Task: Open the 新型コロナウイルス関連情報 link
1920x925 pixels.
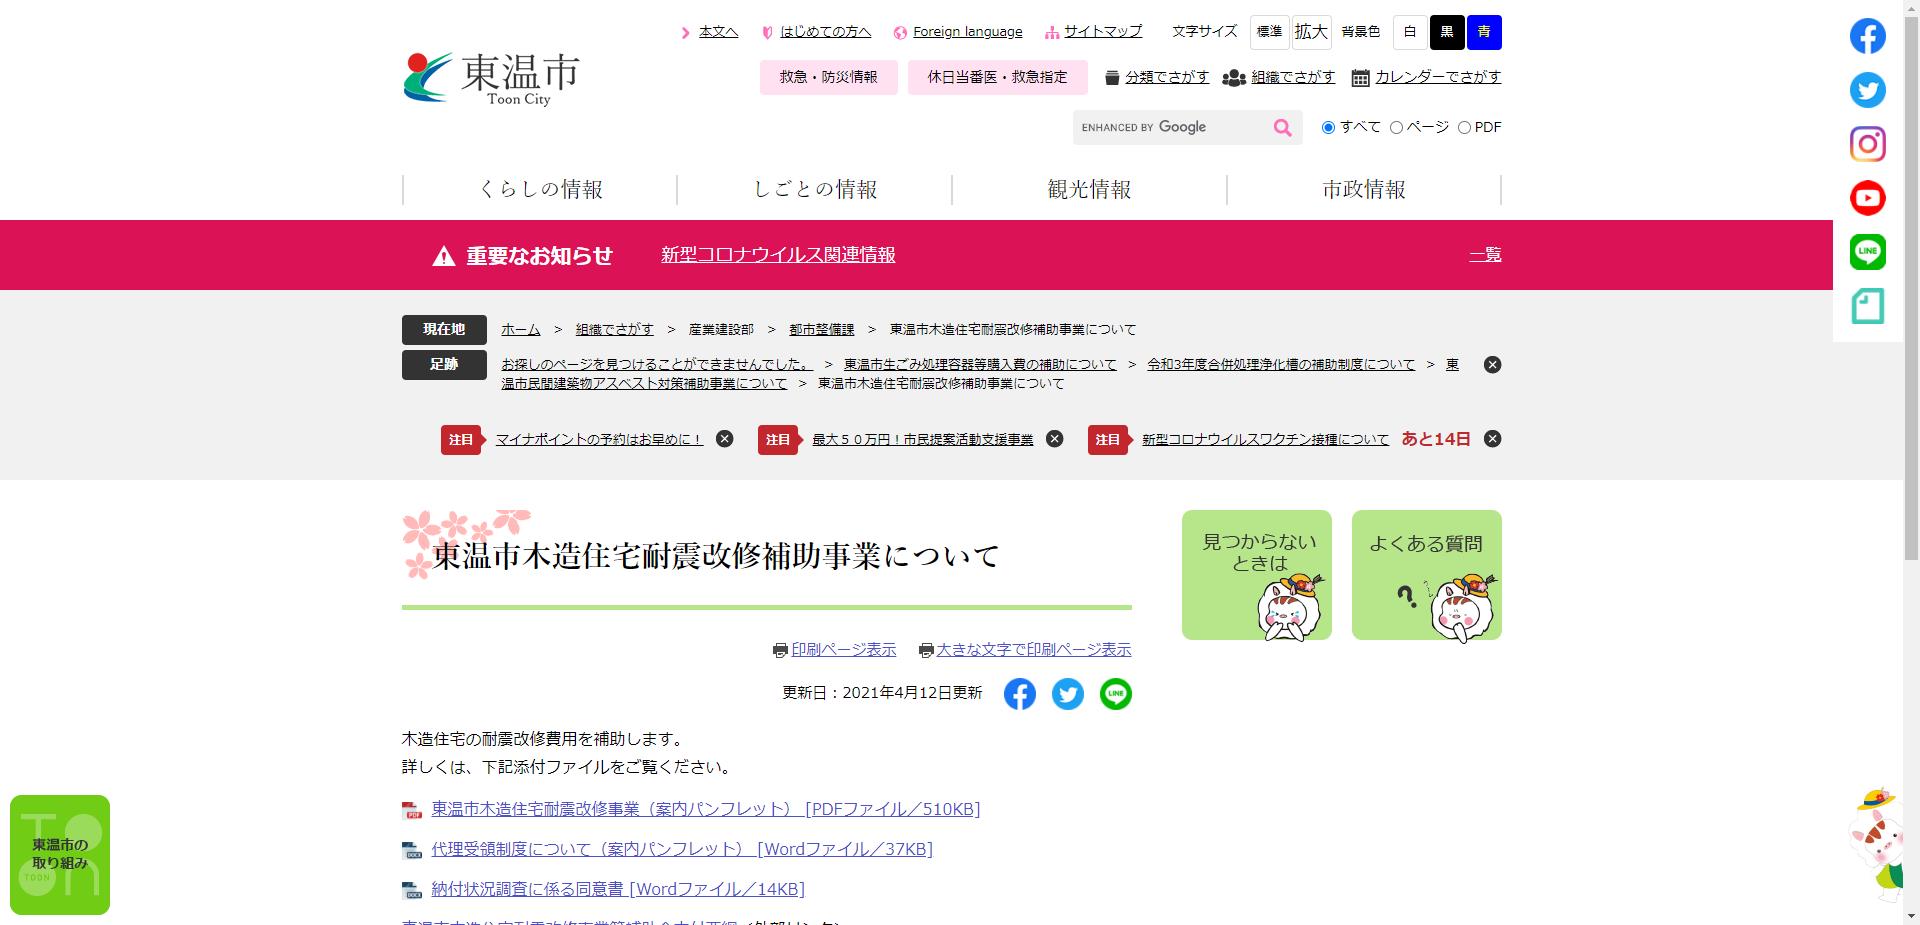Action: (778, 255)
